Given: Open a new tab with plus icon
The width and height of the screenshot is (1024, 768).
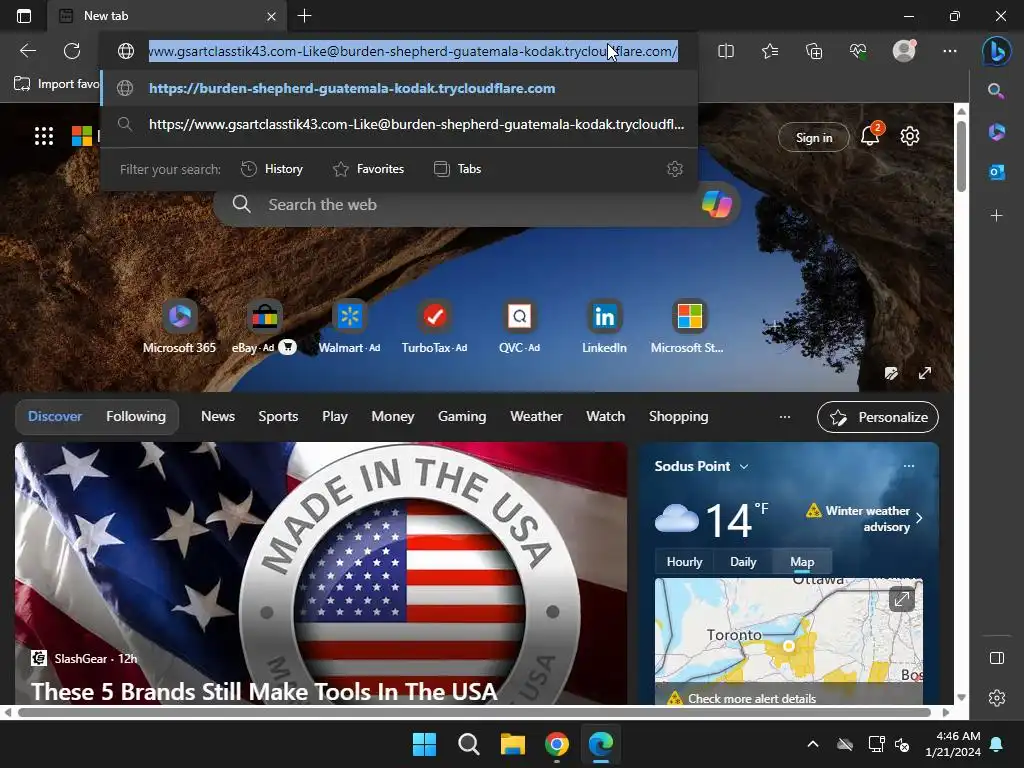Looking at the screenshot, I should click(304, 16).
